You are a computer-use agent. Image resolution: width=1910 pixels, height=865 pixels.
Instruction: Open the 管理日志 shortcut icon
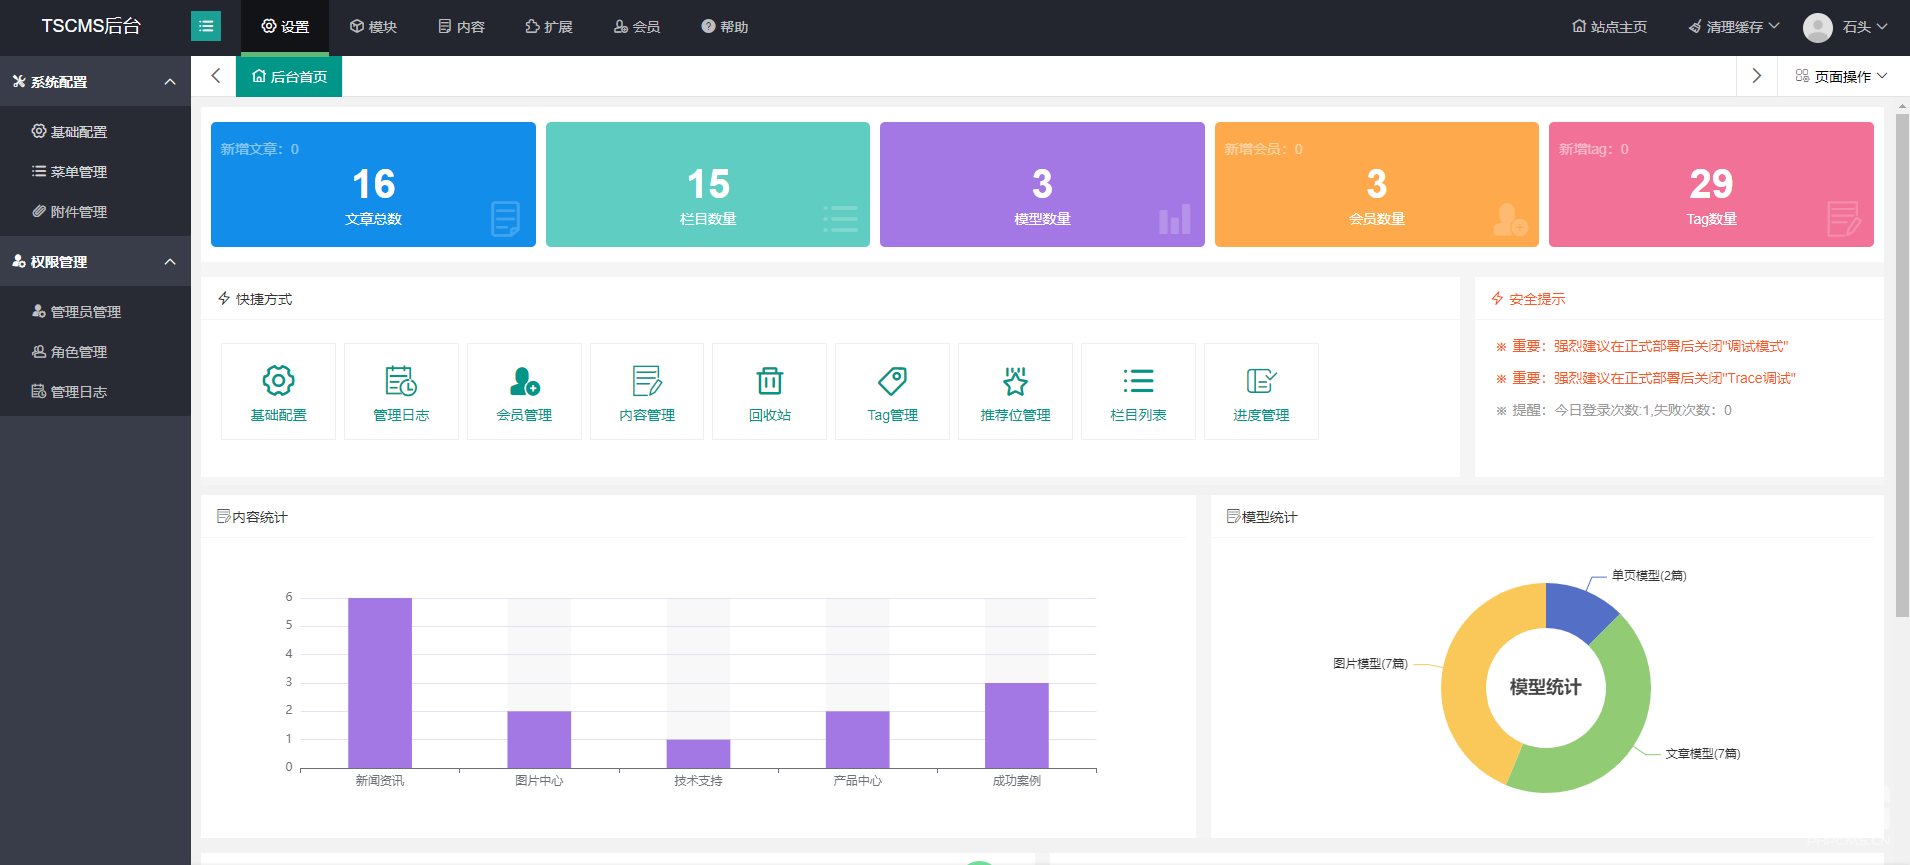401,381
